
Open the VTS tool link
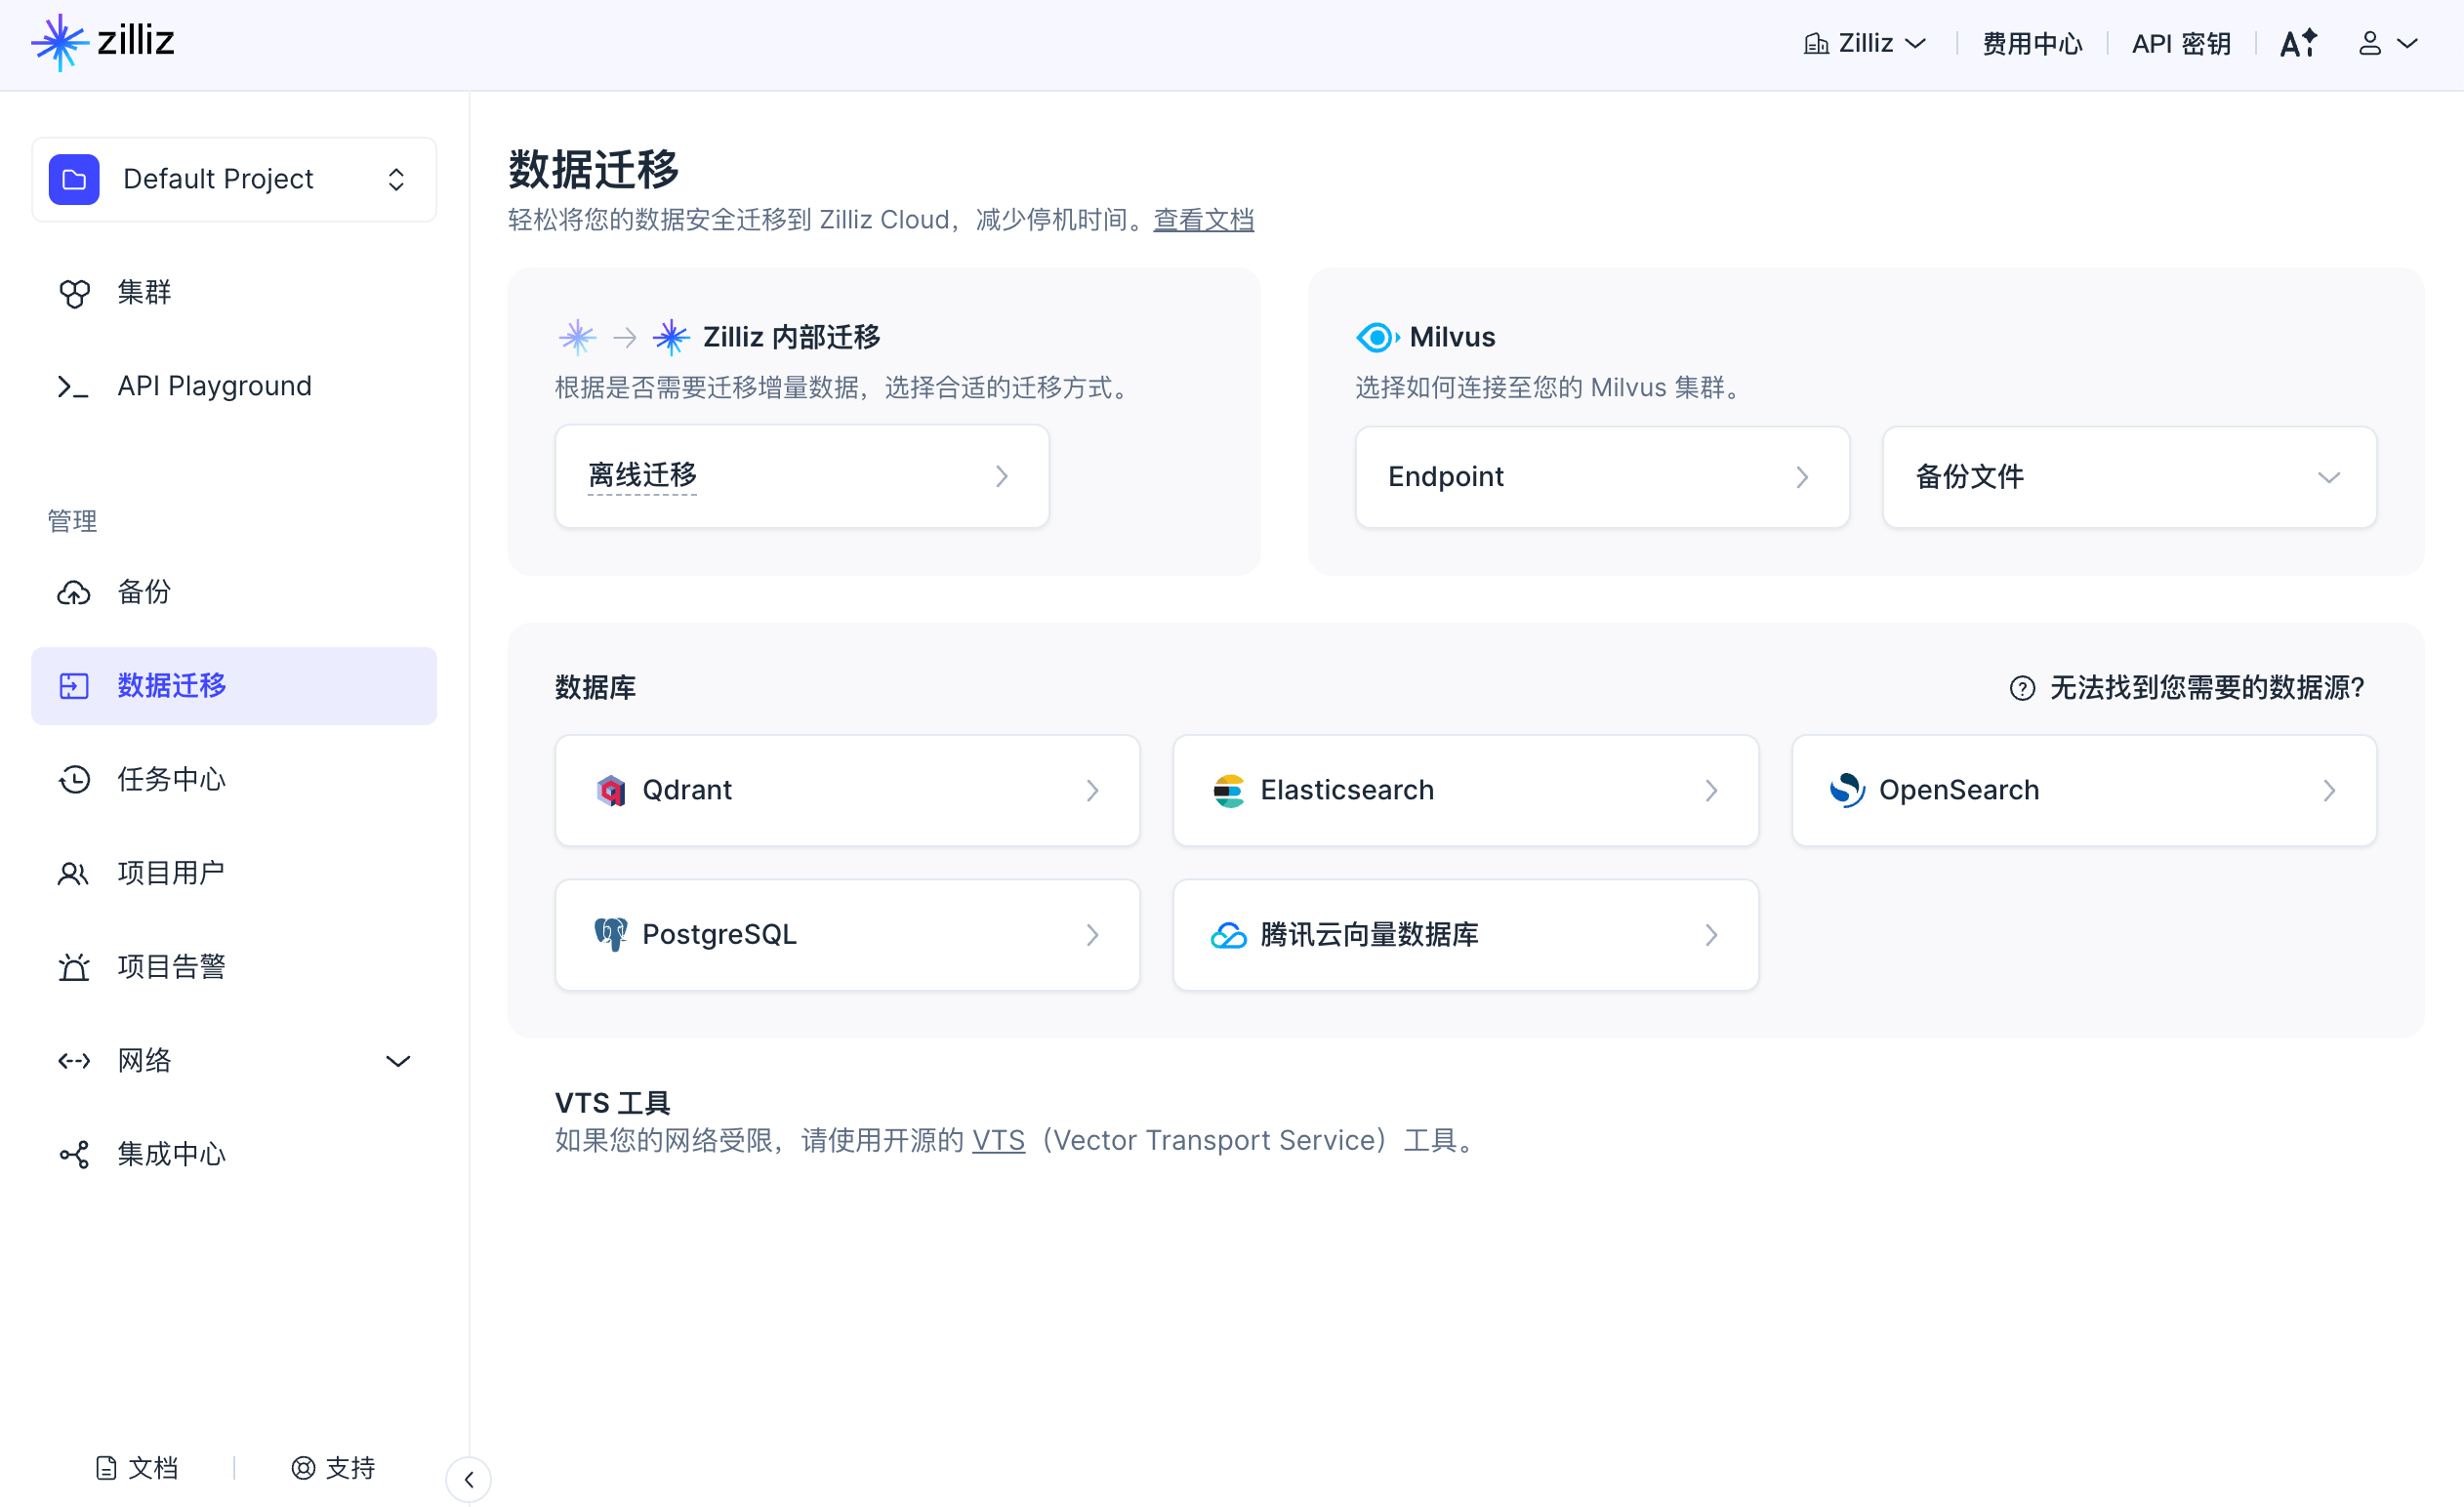[x=998, y=1140]
